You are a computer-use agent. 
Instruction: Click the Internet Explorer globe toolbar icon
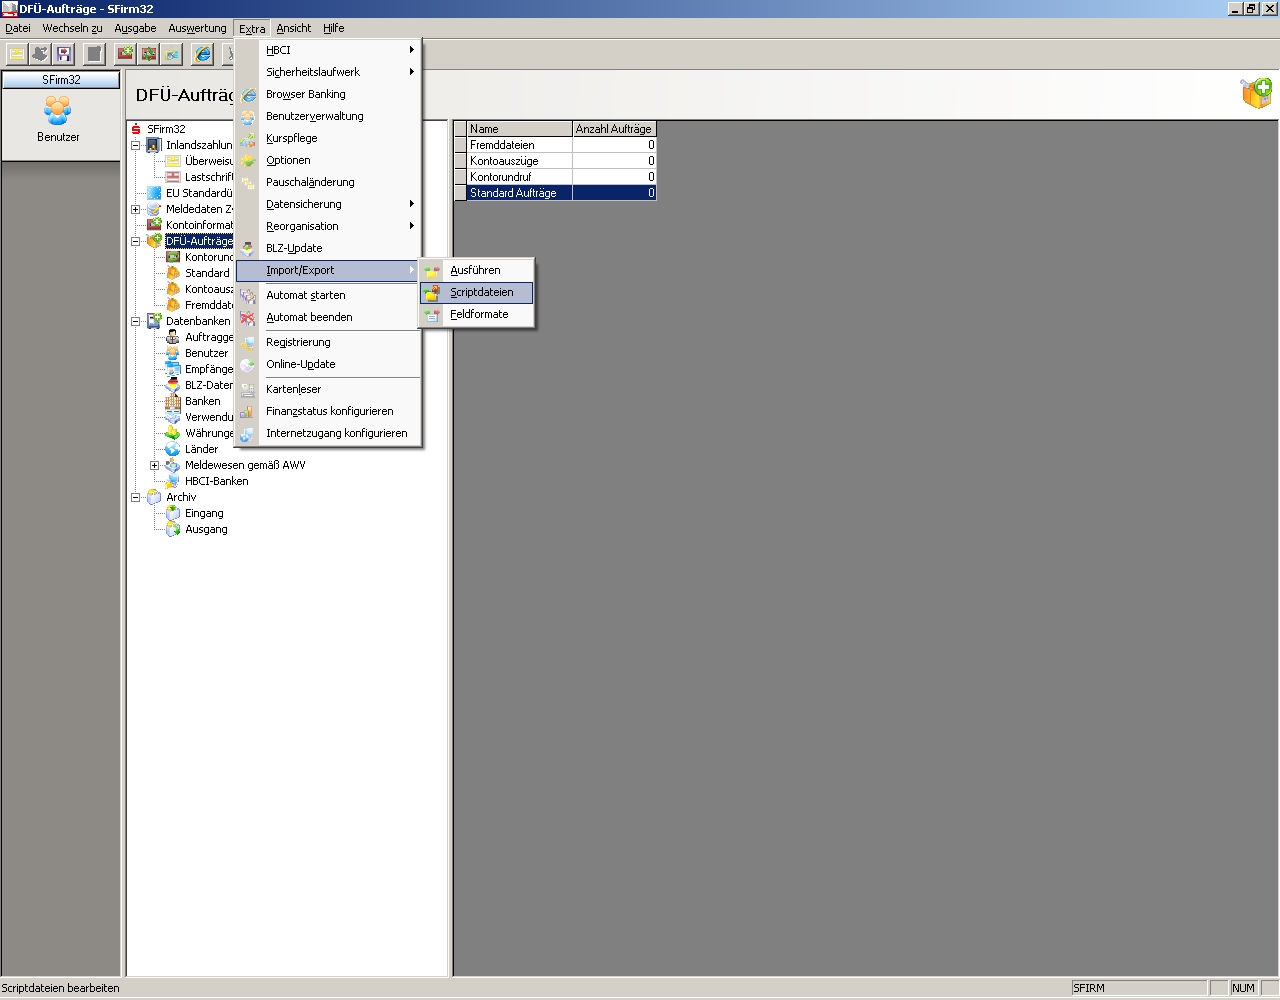coord(203,54)
